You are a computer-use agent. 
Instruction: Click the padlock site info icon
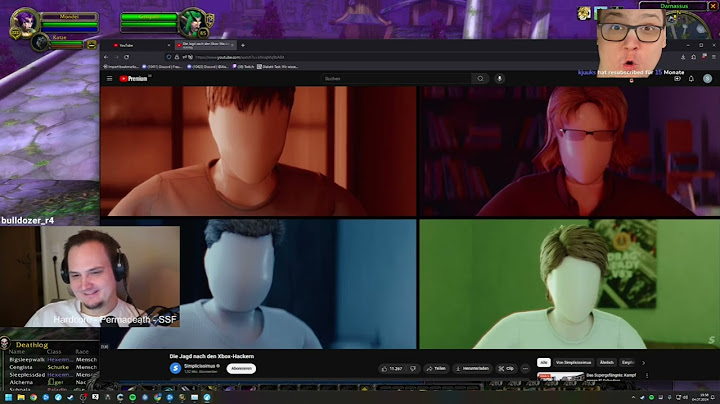(x=177, y=57)
